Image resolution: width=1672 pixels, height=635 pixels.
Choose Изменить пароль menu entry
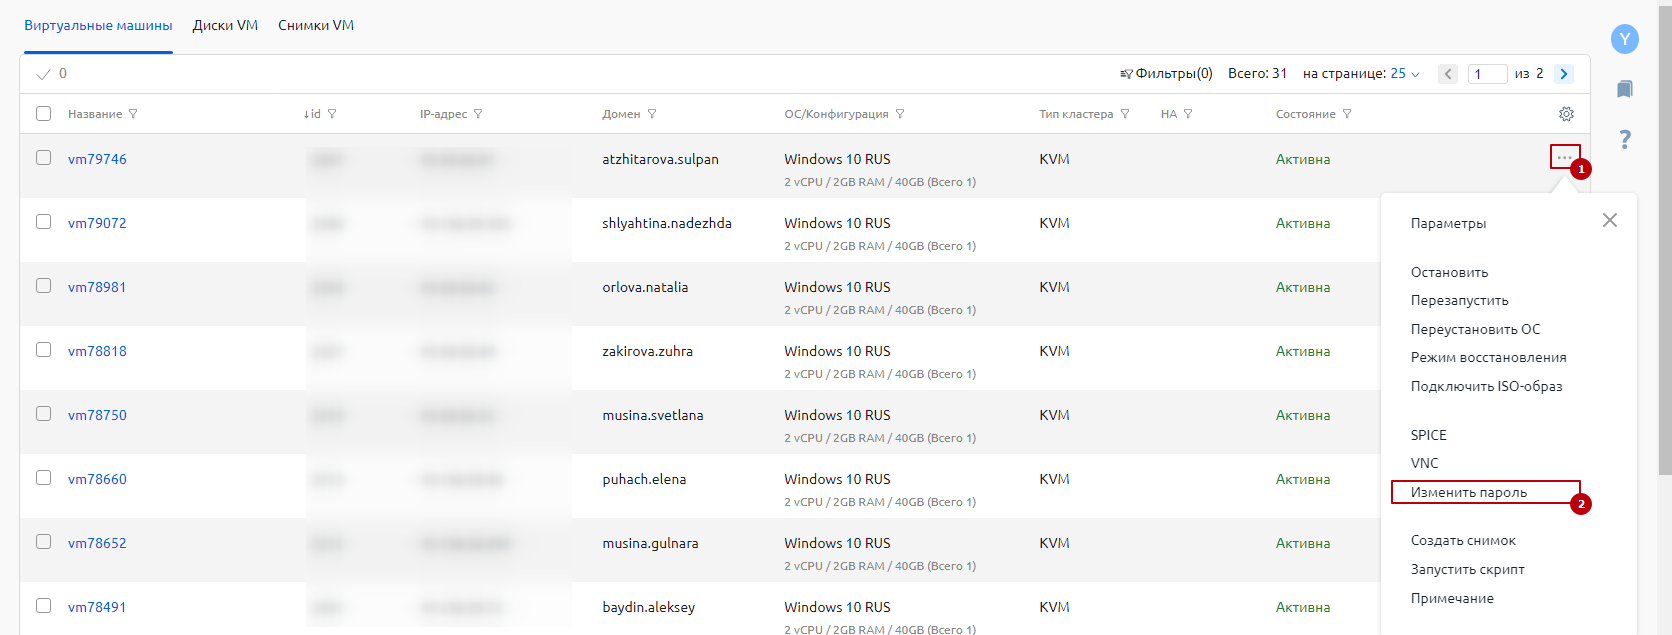[x=1468, y=492]
